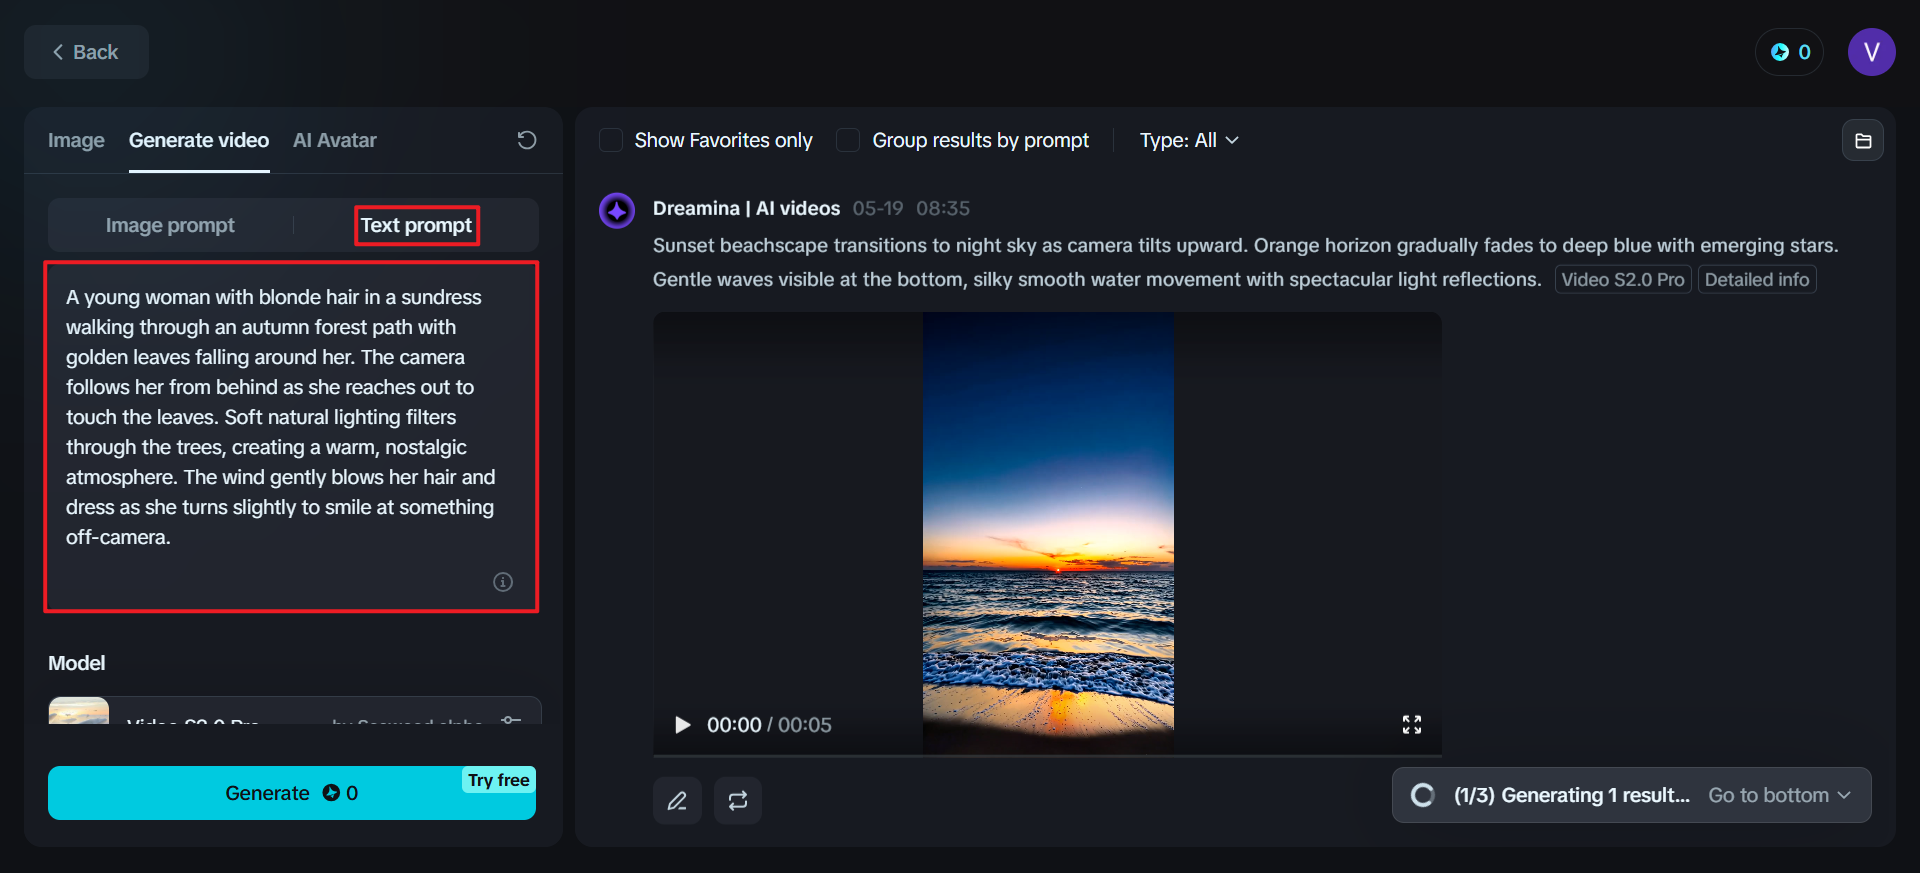Viewport: 1920px width, 873px height.
Task: Click the Generate button
Action: click(x=292, y=793)
